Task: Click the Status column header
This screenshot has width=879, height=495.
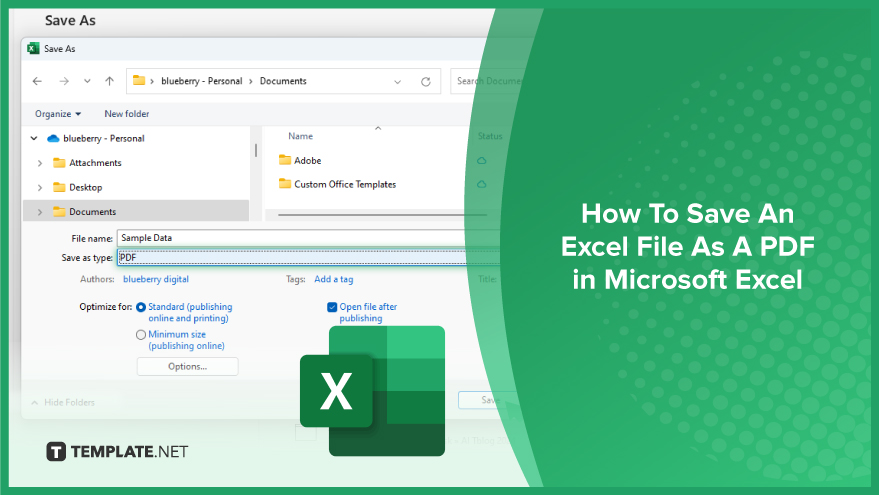Action: tap(490, 136)
